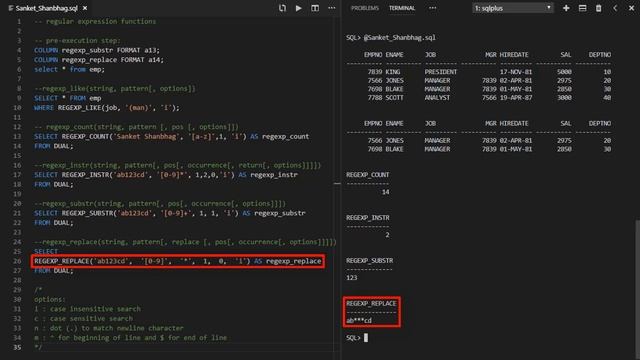Click the panel's chevron arrow icon
This screenshot has height=360, width=640.
(x=615, y=8)
